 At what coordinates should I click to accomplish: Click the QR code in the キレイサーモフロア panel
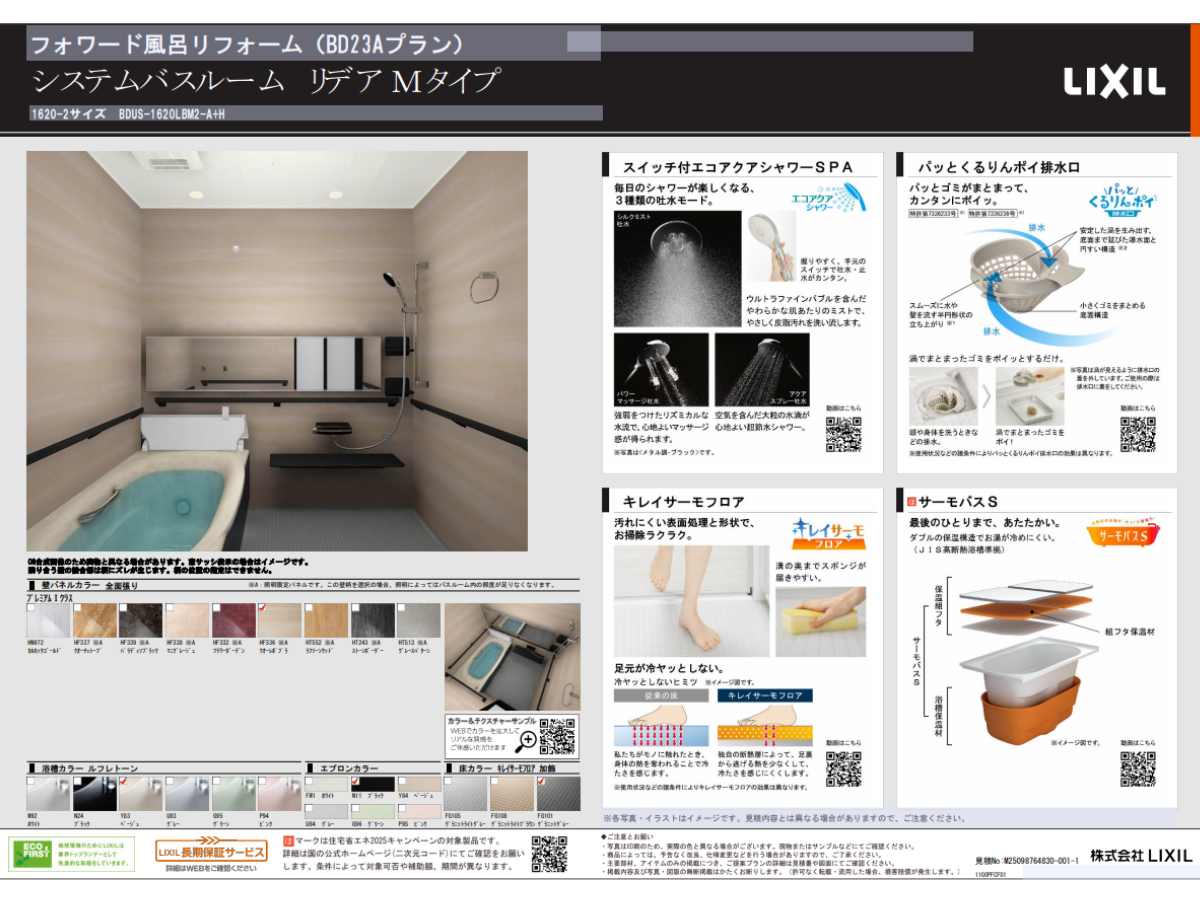(843, 769)
